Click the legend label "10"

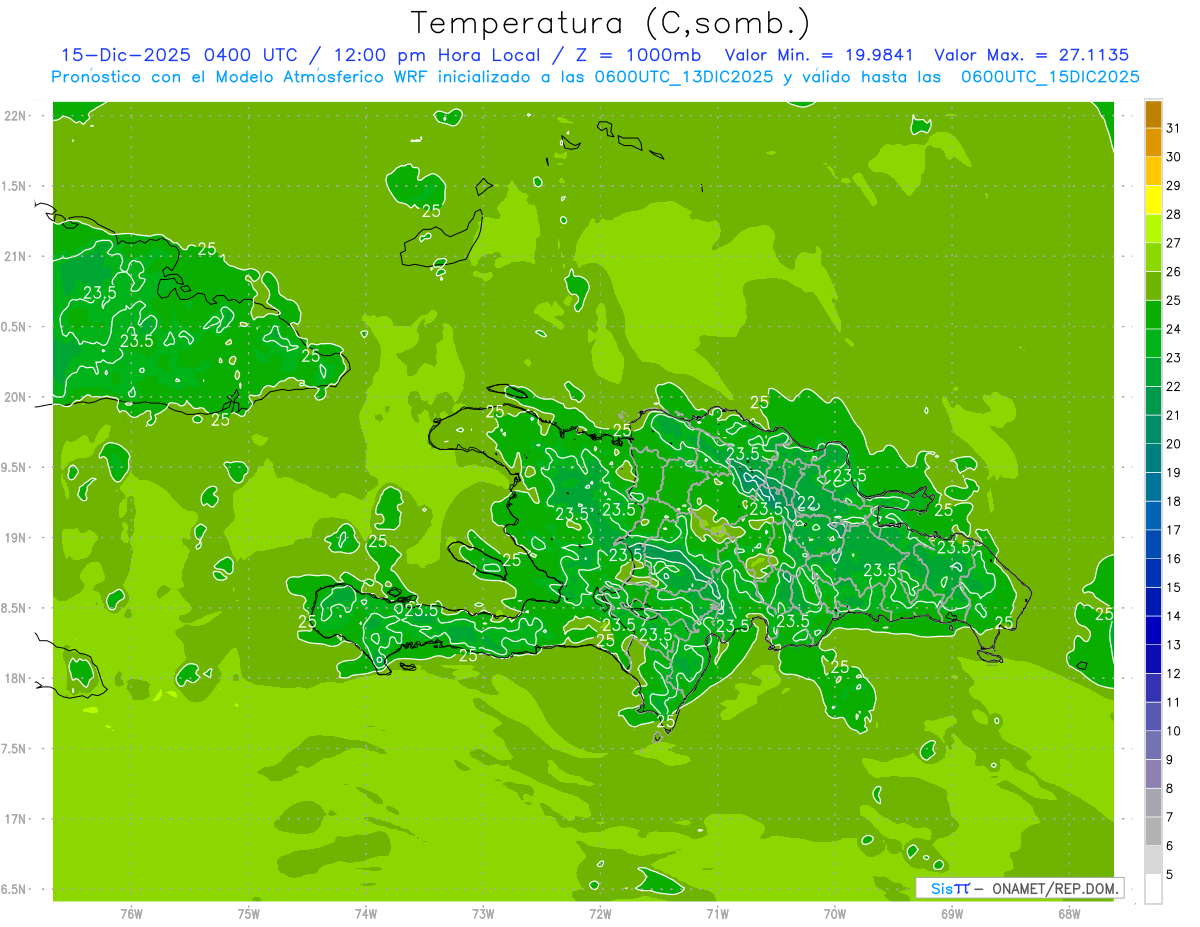coord(1174,731)
